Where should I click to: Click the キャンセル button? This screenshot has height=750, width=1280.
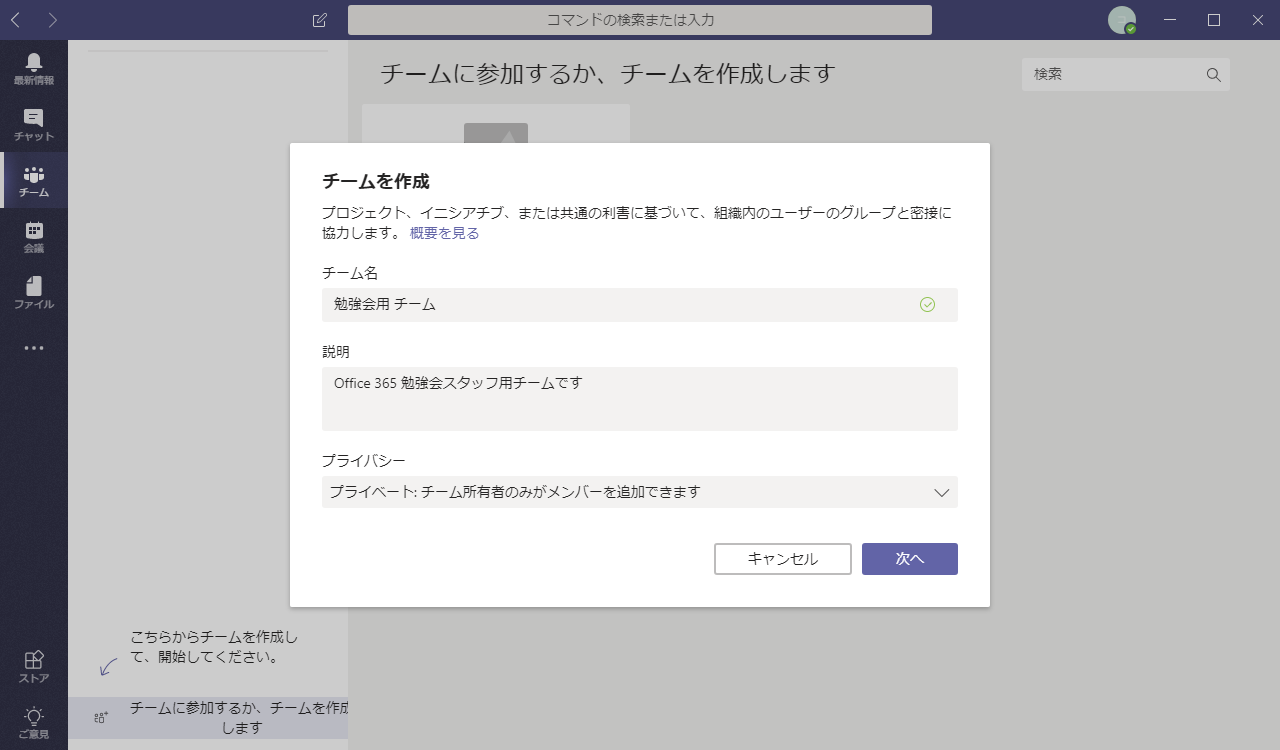pos(782,559)
